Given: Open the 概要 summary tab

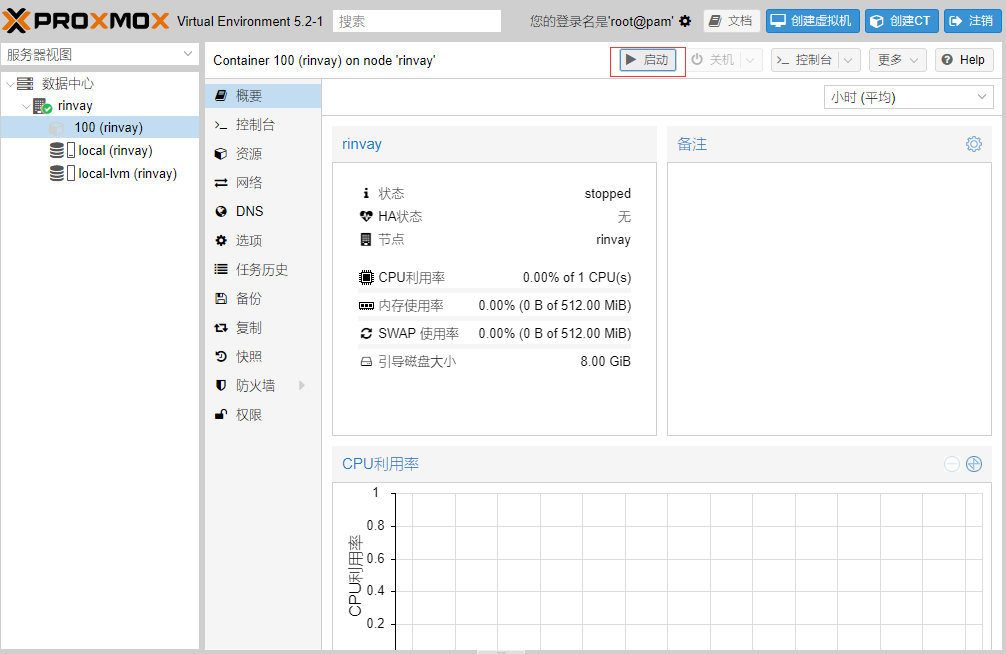Looking at the screenshot, I should pos(263,96).
